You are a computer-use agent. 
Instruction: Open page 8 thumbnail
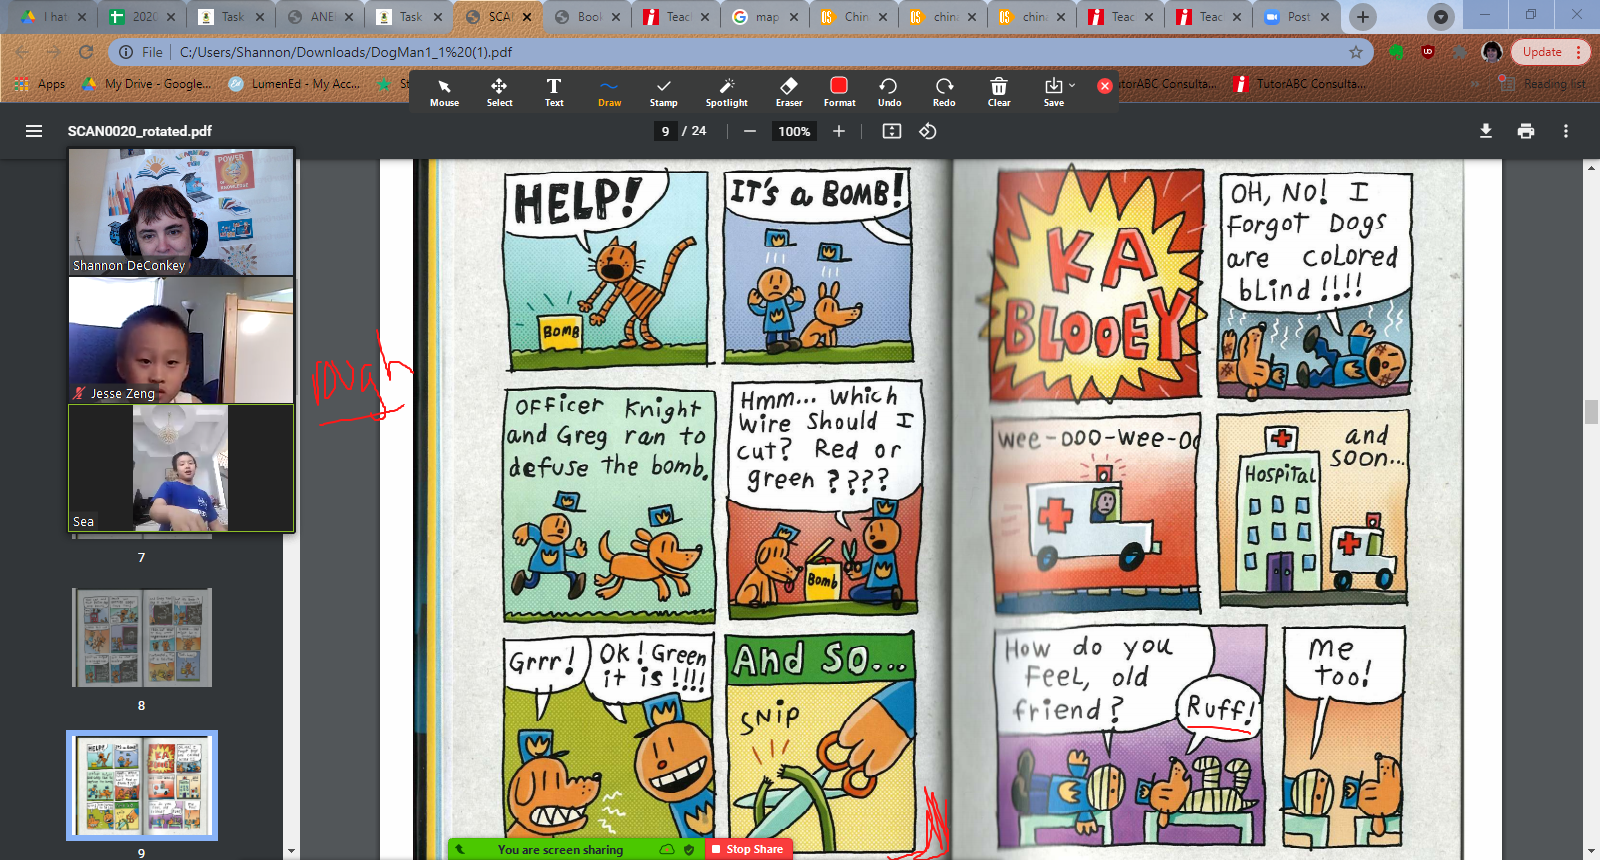tap(142, 637)
